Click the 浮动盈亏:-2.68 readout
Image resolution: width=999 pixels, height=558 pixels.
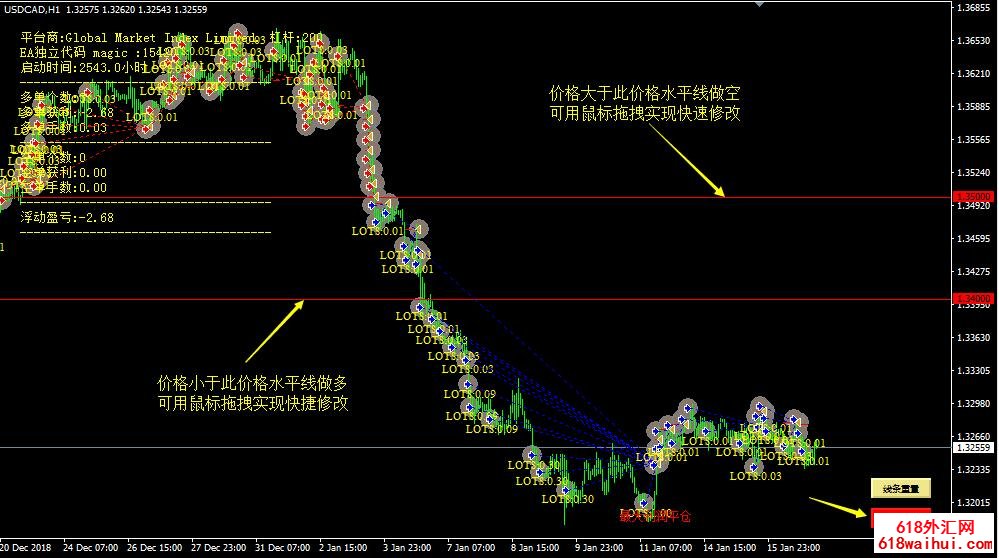(67, 218)
